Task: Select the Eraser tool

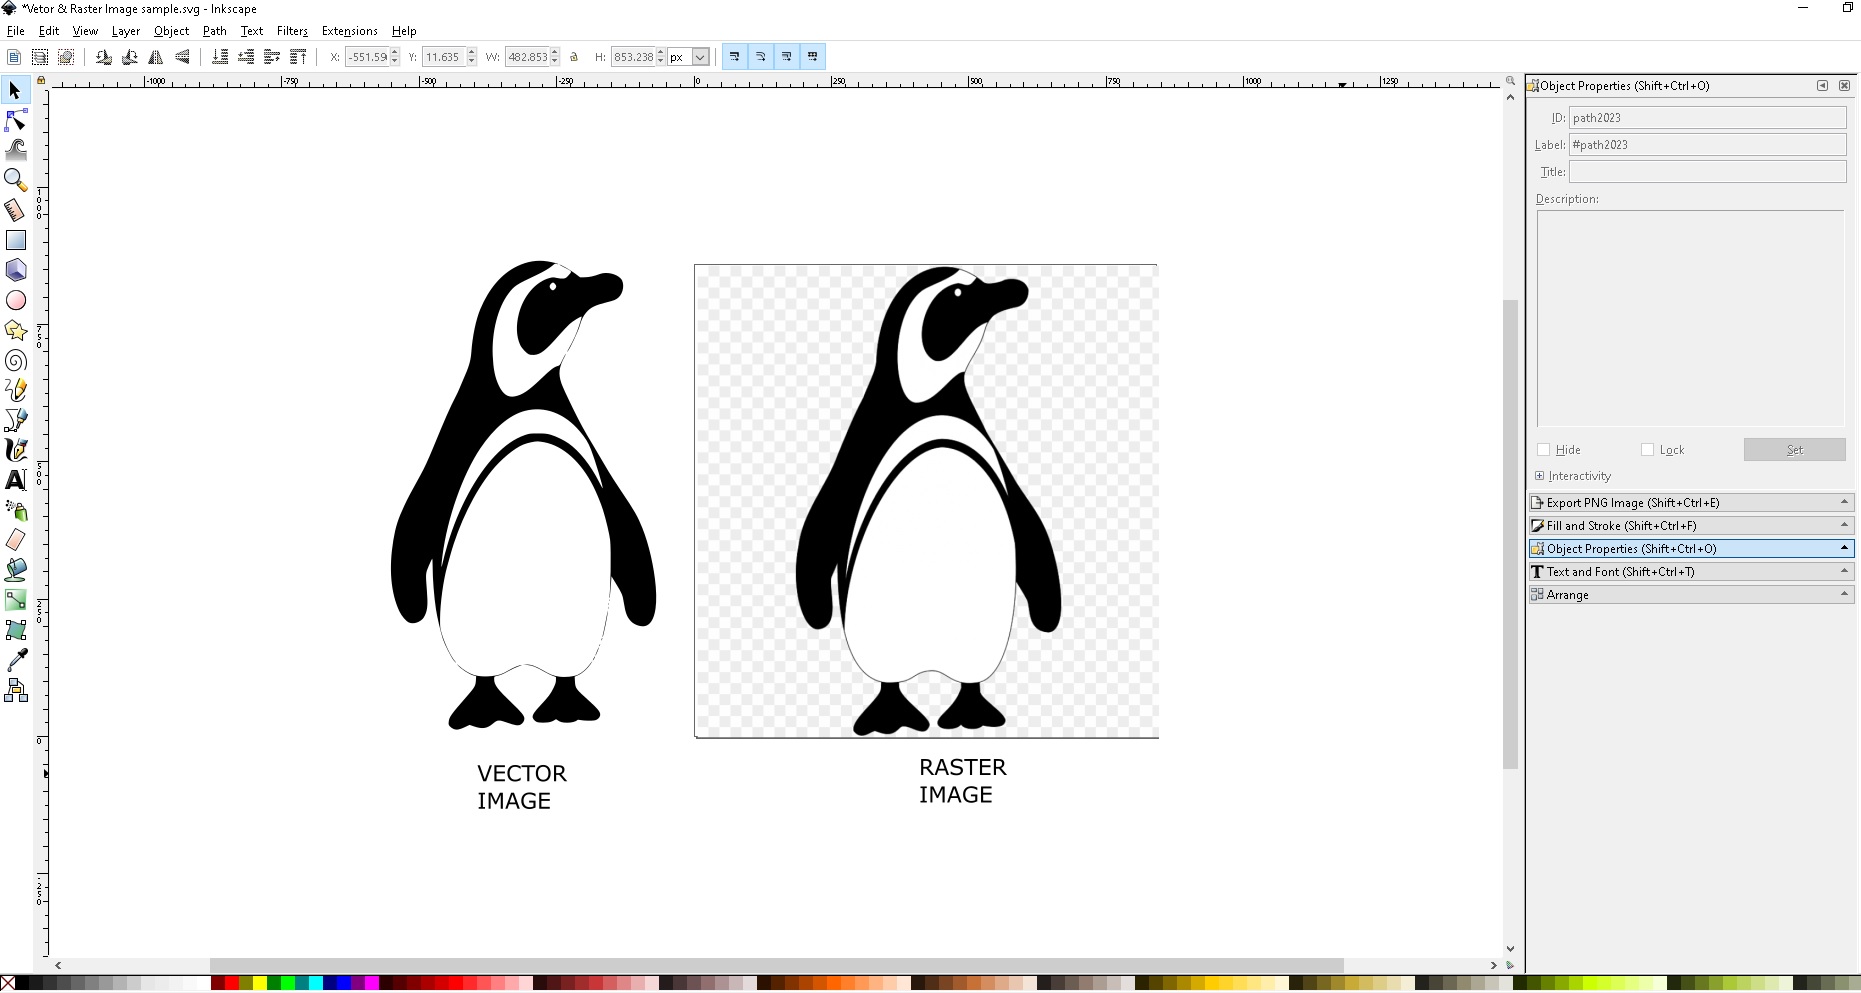Action: pos(15,540)
